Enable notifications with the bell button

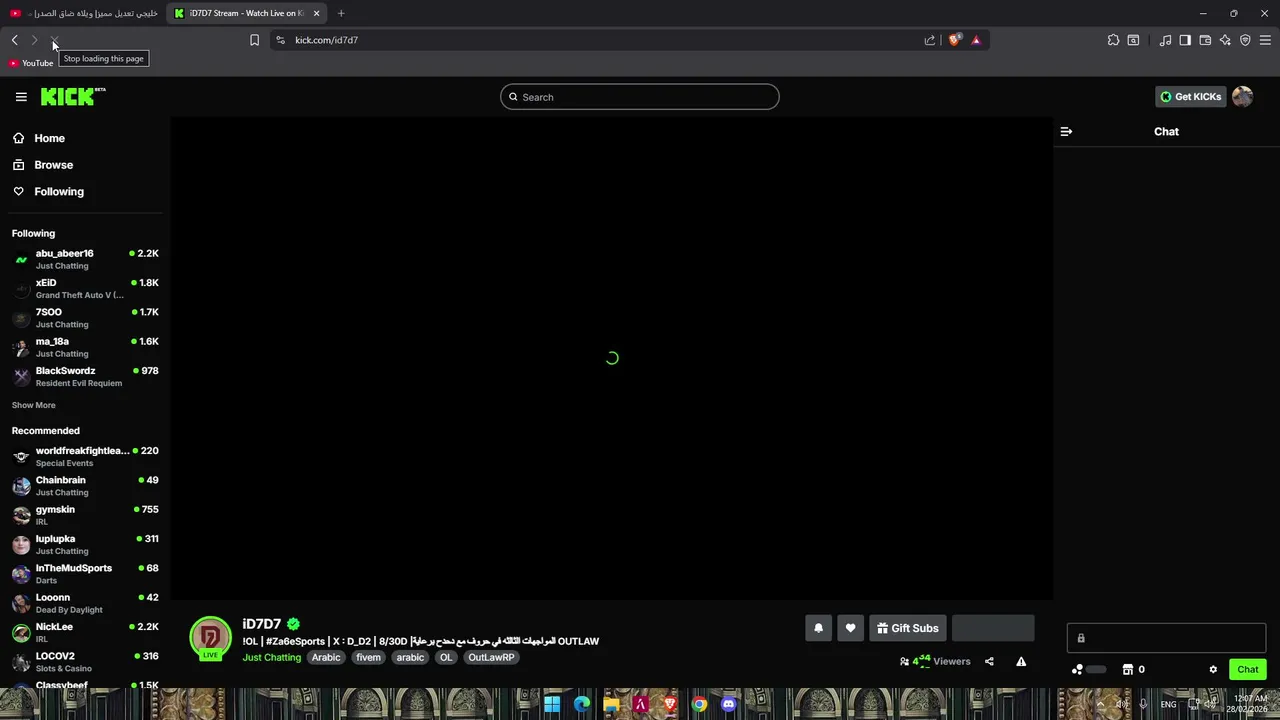(818, 628)
